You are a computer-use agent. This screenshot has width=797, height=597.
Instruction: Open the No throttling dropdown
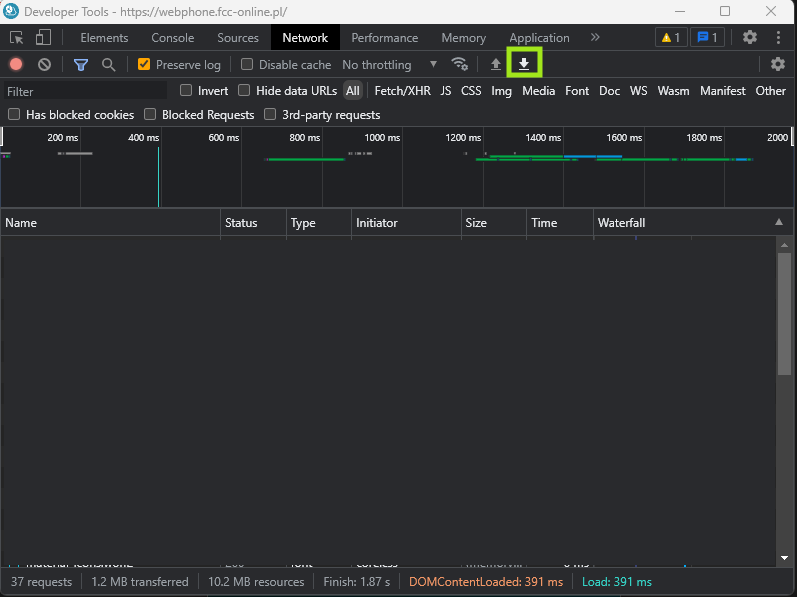(x=390, y=64)
